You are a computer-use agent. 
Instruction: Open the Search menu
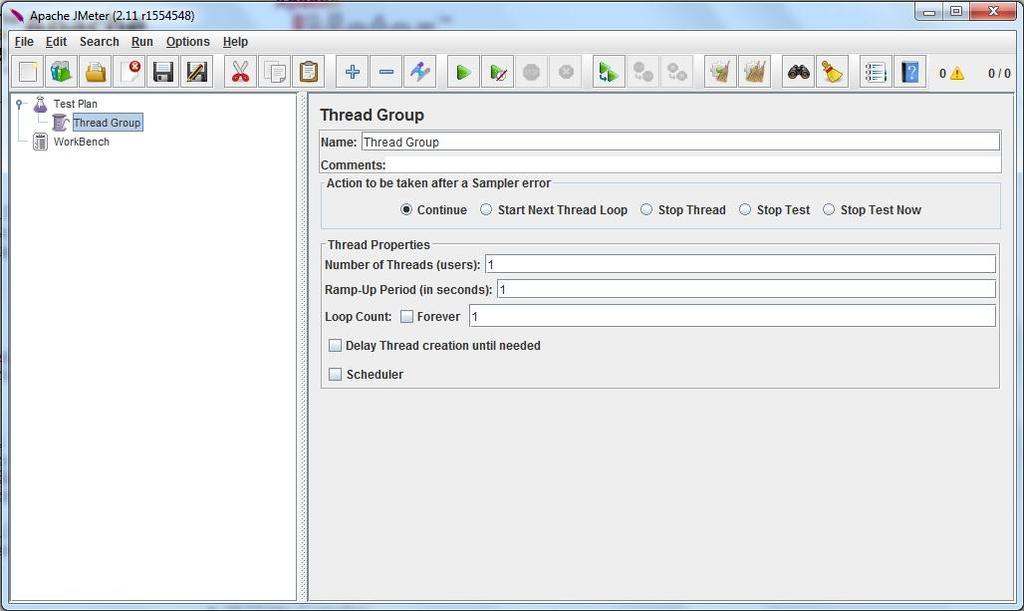pos(99,42)
